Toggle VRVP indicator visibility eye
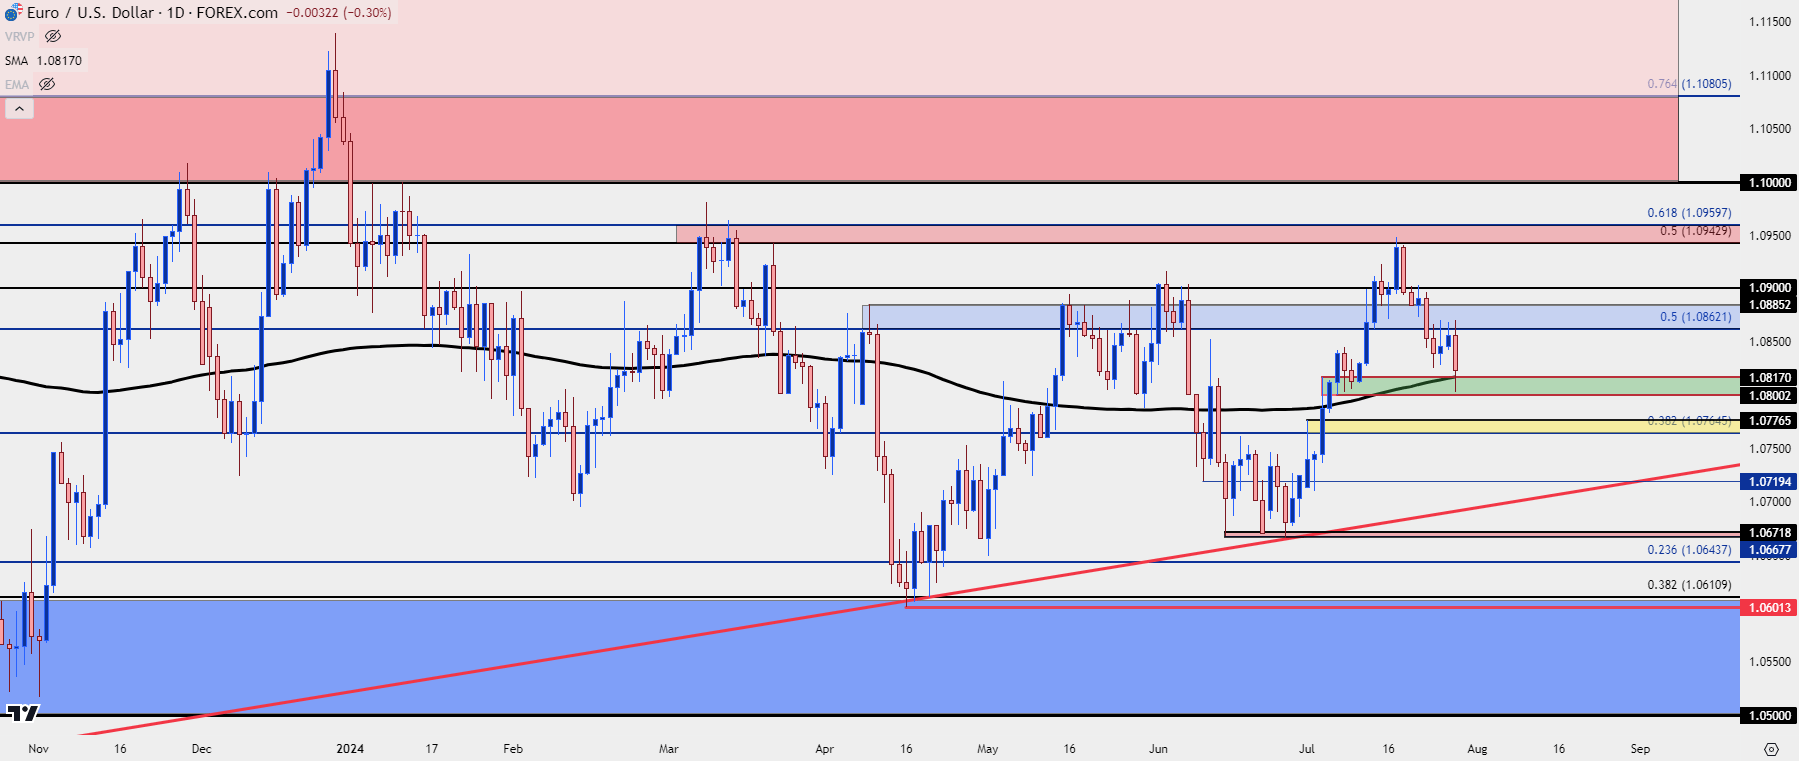 [53, 36]
